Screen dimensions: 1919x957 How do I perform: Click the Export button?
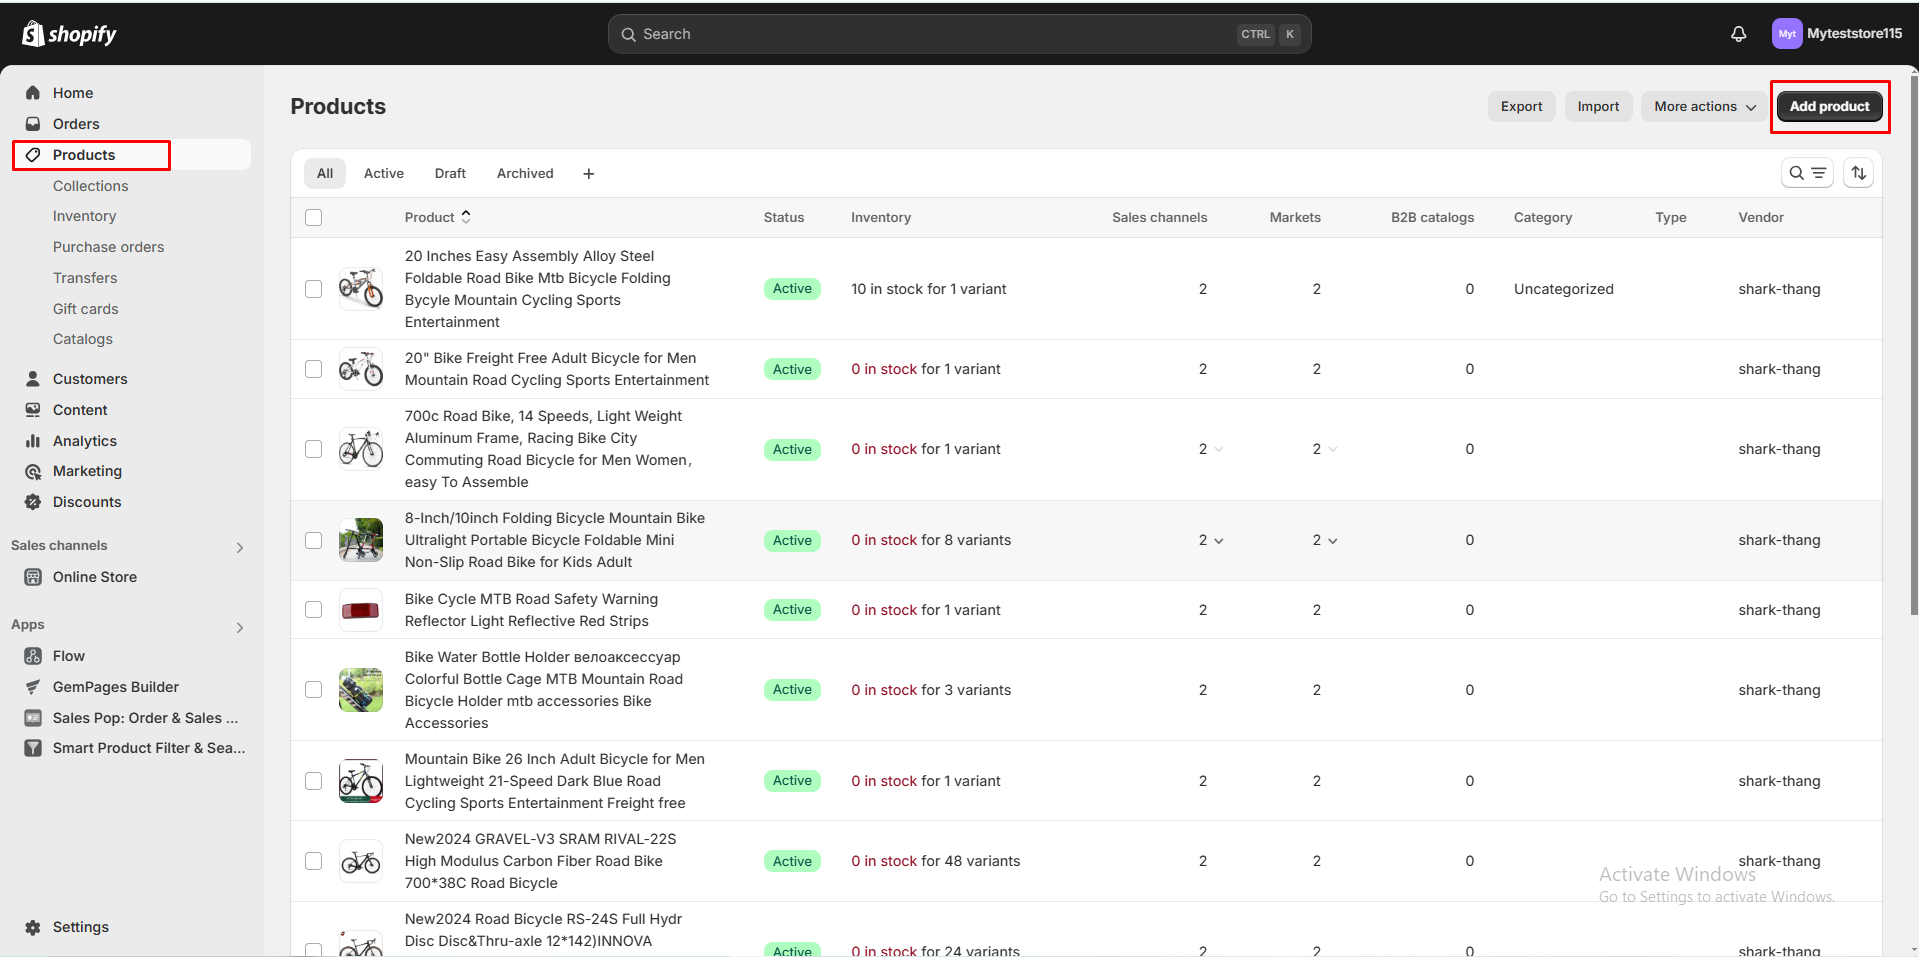tap(1520, 107)
